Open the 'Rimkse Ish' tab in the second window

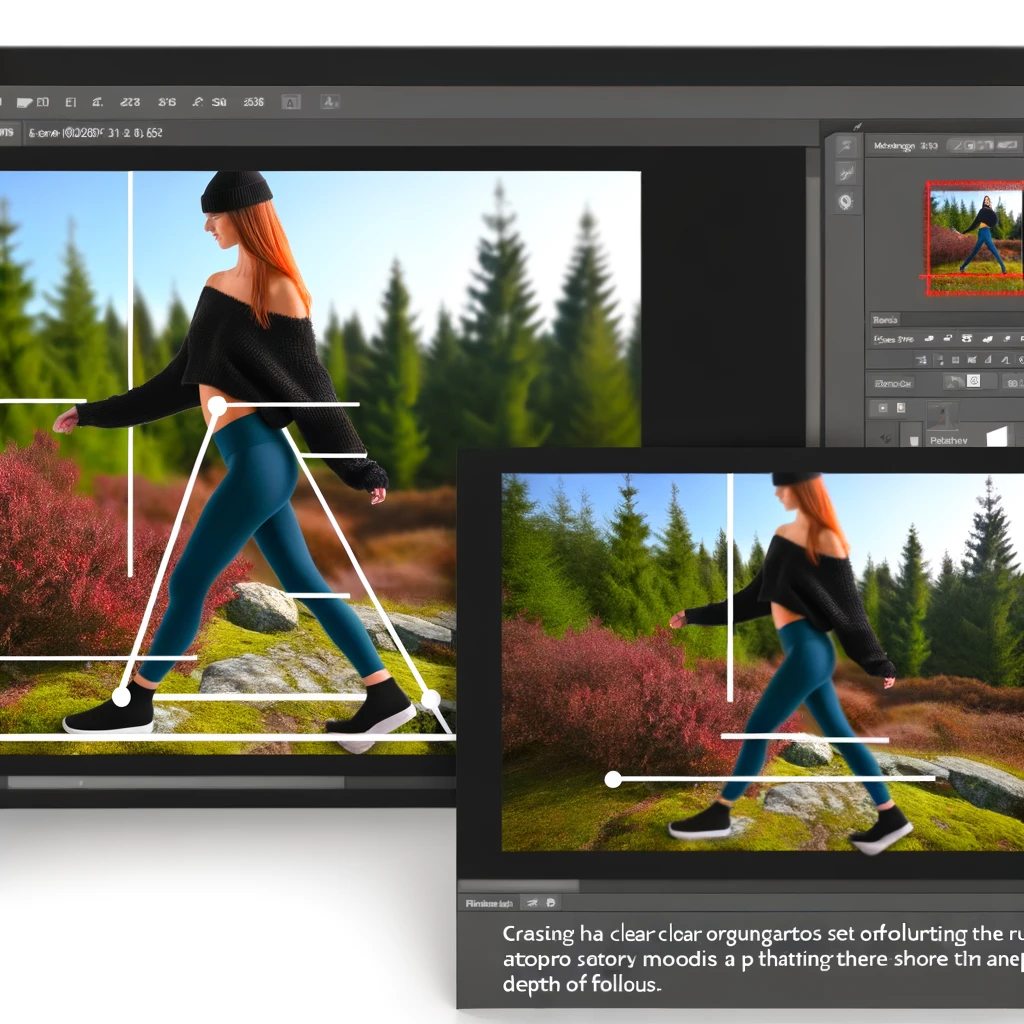(x=488, y=904)
